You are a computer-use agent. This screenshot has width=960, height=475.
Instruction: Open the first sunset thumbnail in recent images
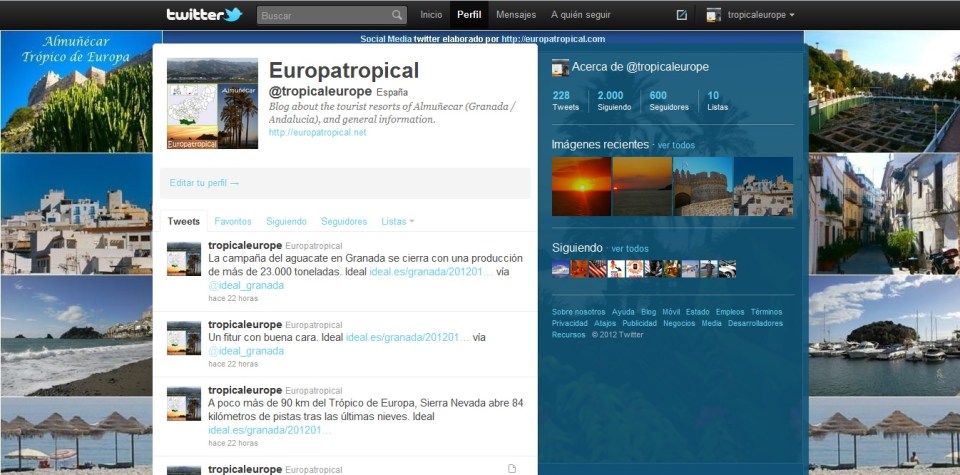click(581, 187)
